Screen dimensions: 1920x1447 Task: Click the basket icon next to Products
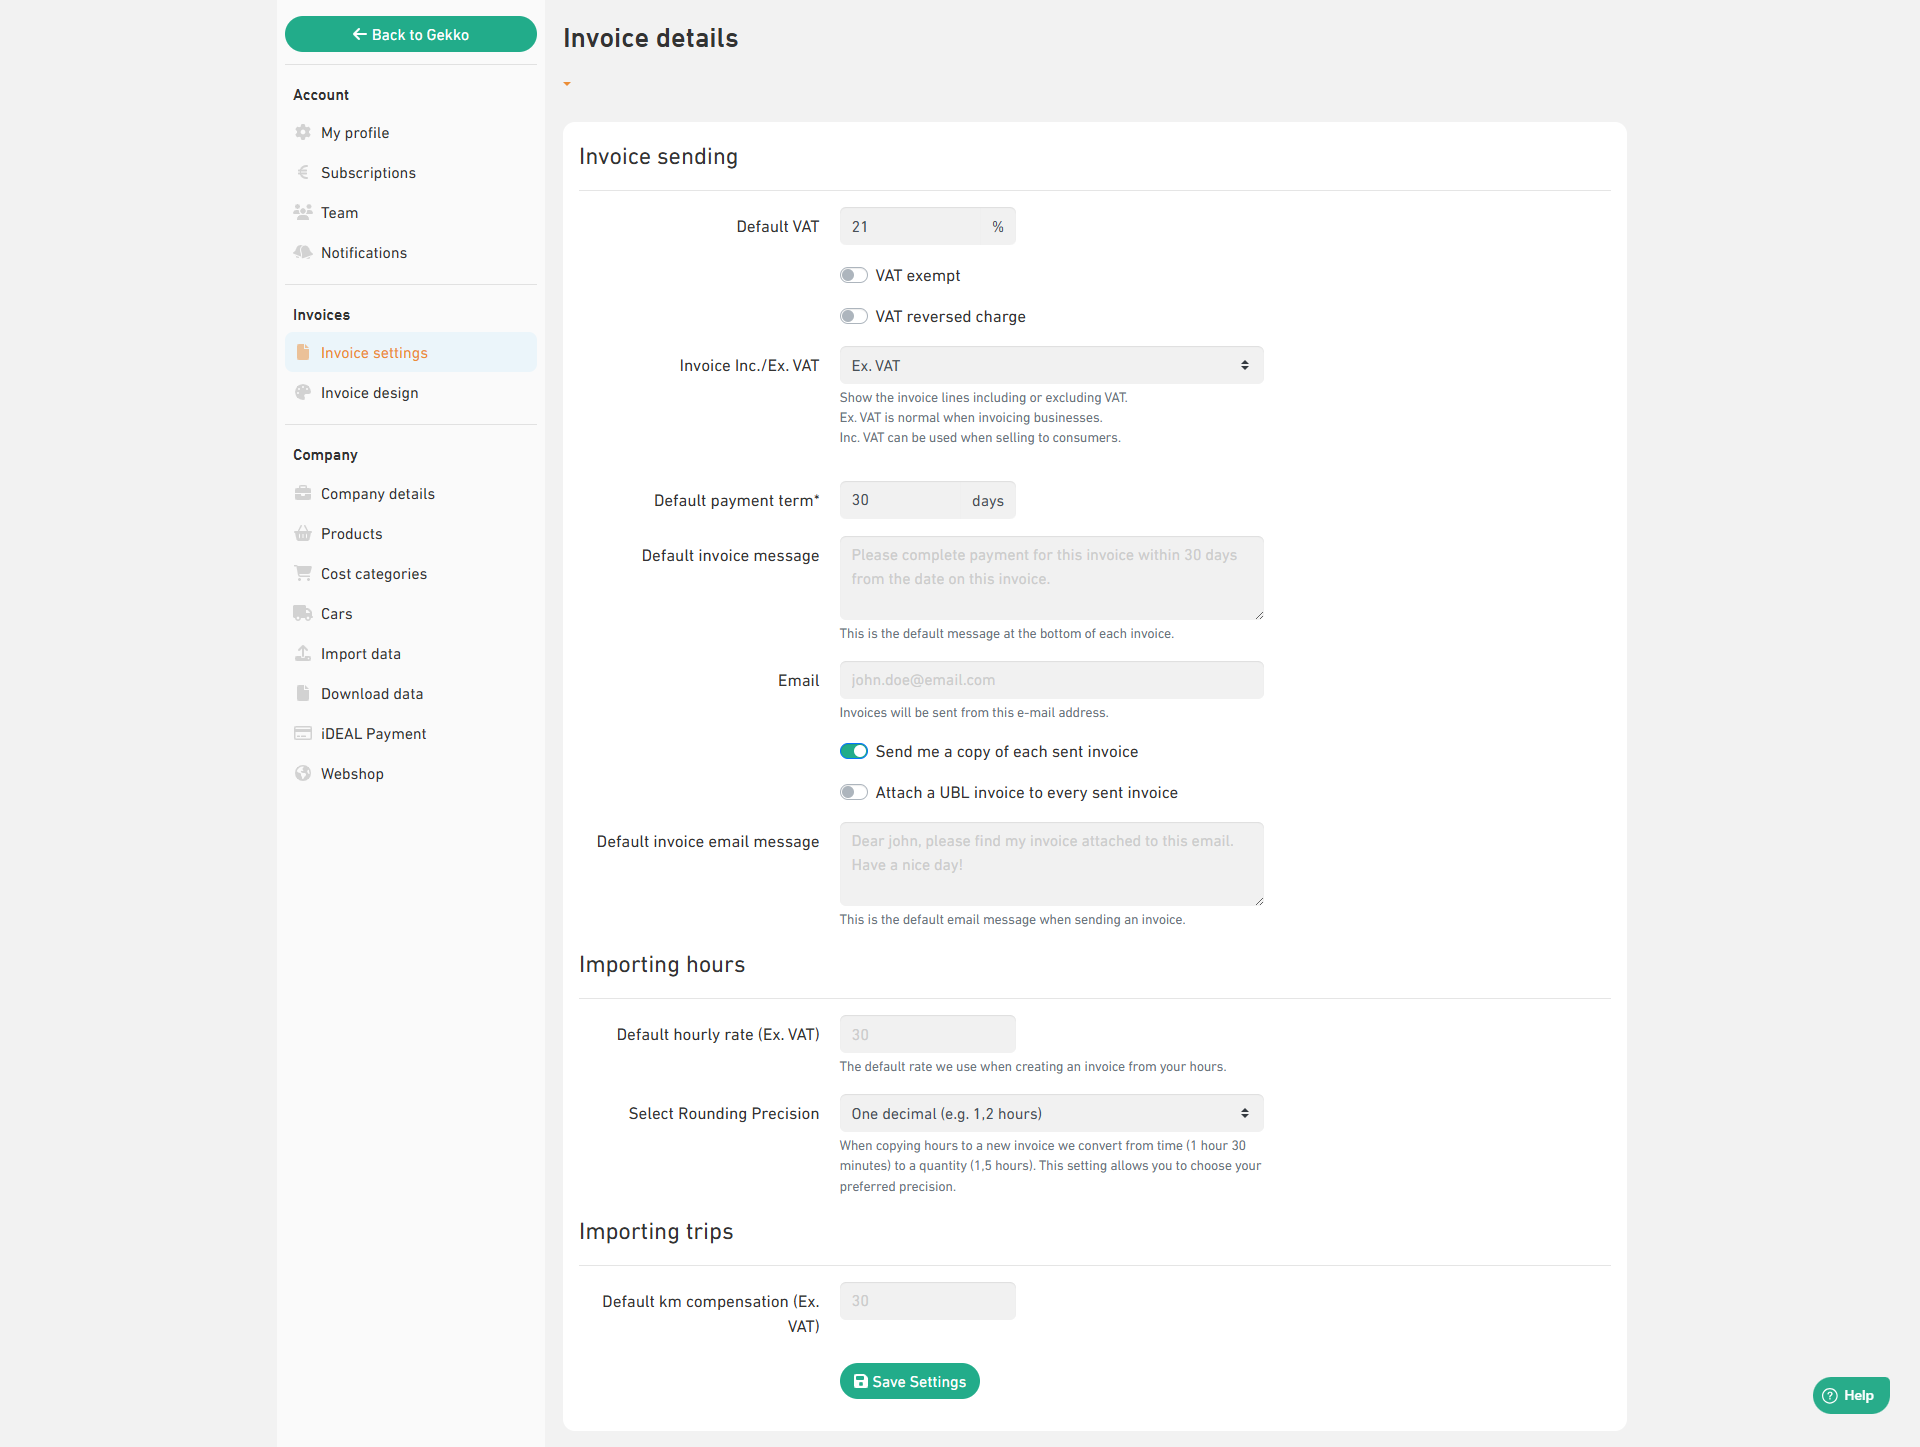point(303,533)
